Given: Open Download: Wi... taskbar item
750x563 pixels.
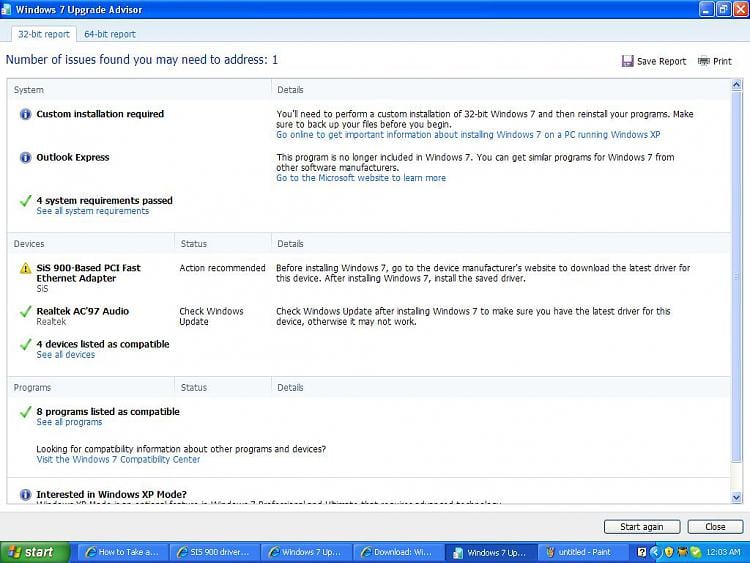Looking at the screenshot, I should click(x=397, y=552).
